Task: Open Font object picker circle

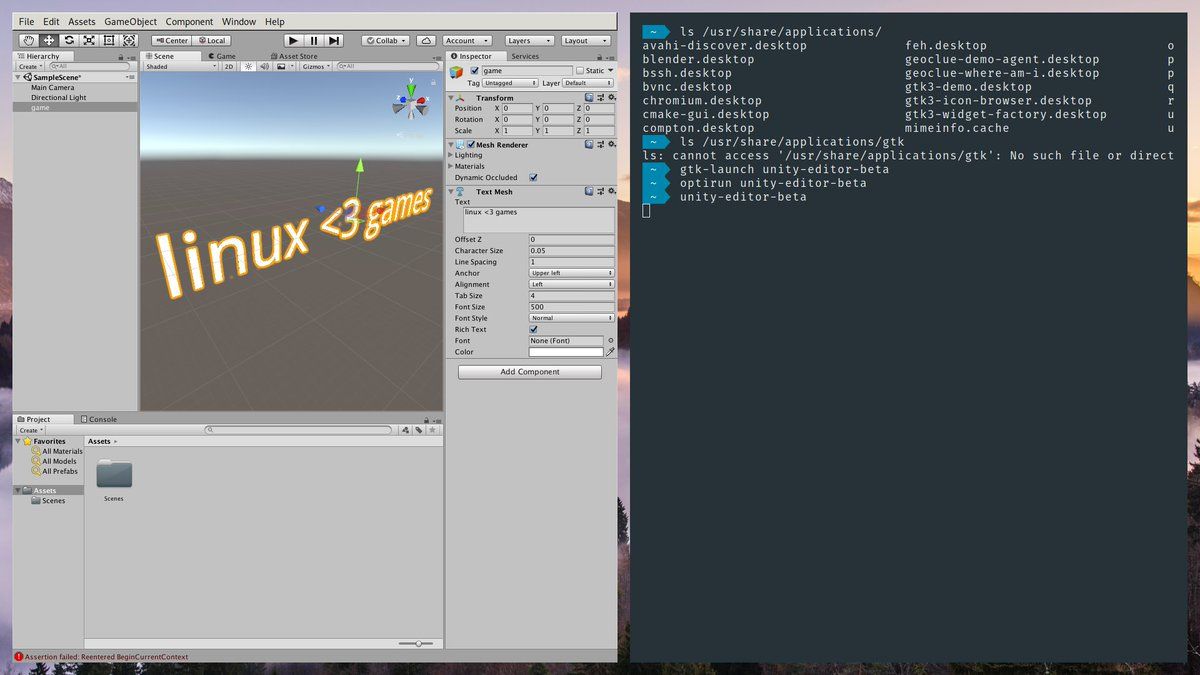Action: click(610, 341)
